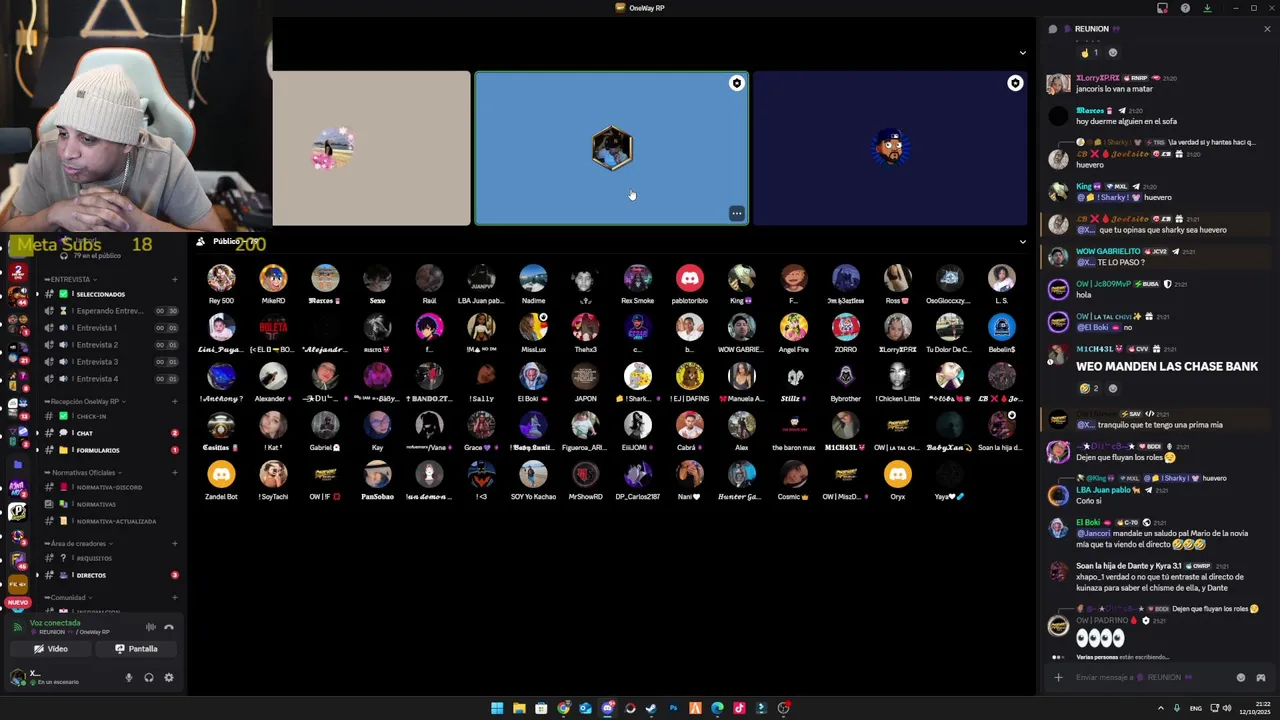This screenshot has height=720, width=1280.
Task: Click the green download update icon
Action: [1207, 8]
